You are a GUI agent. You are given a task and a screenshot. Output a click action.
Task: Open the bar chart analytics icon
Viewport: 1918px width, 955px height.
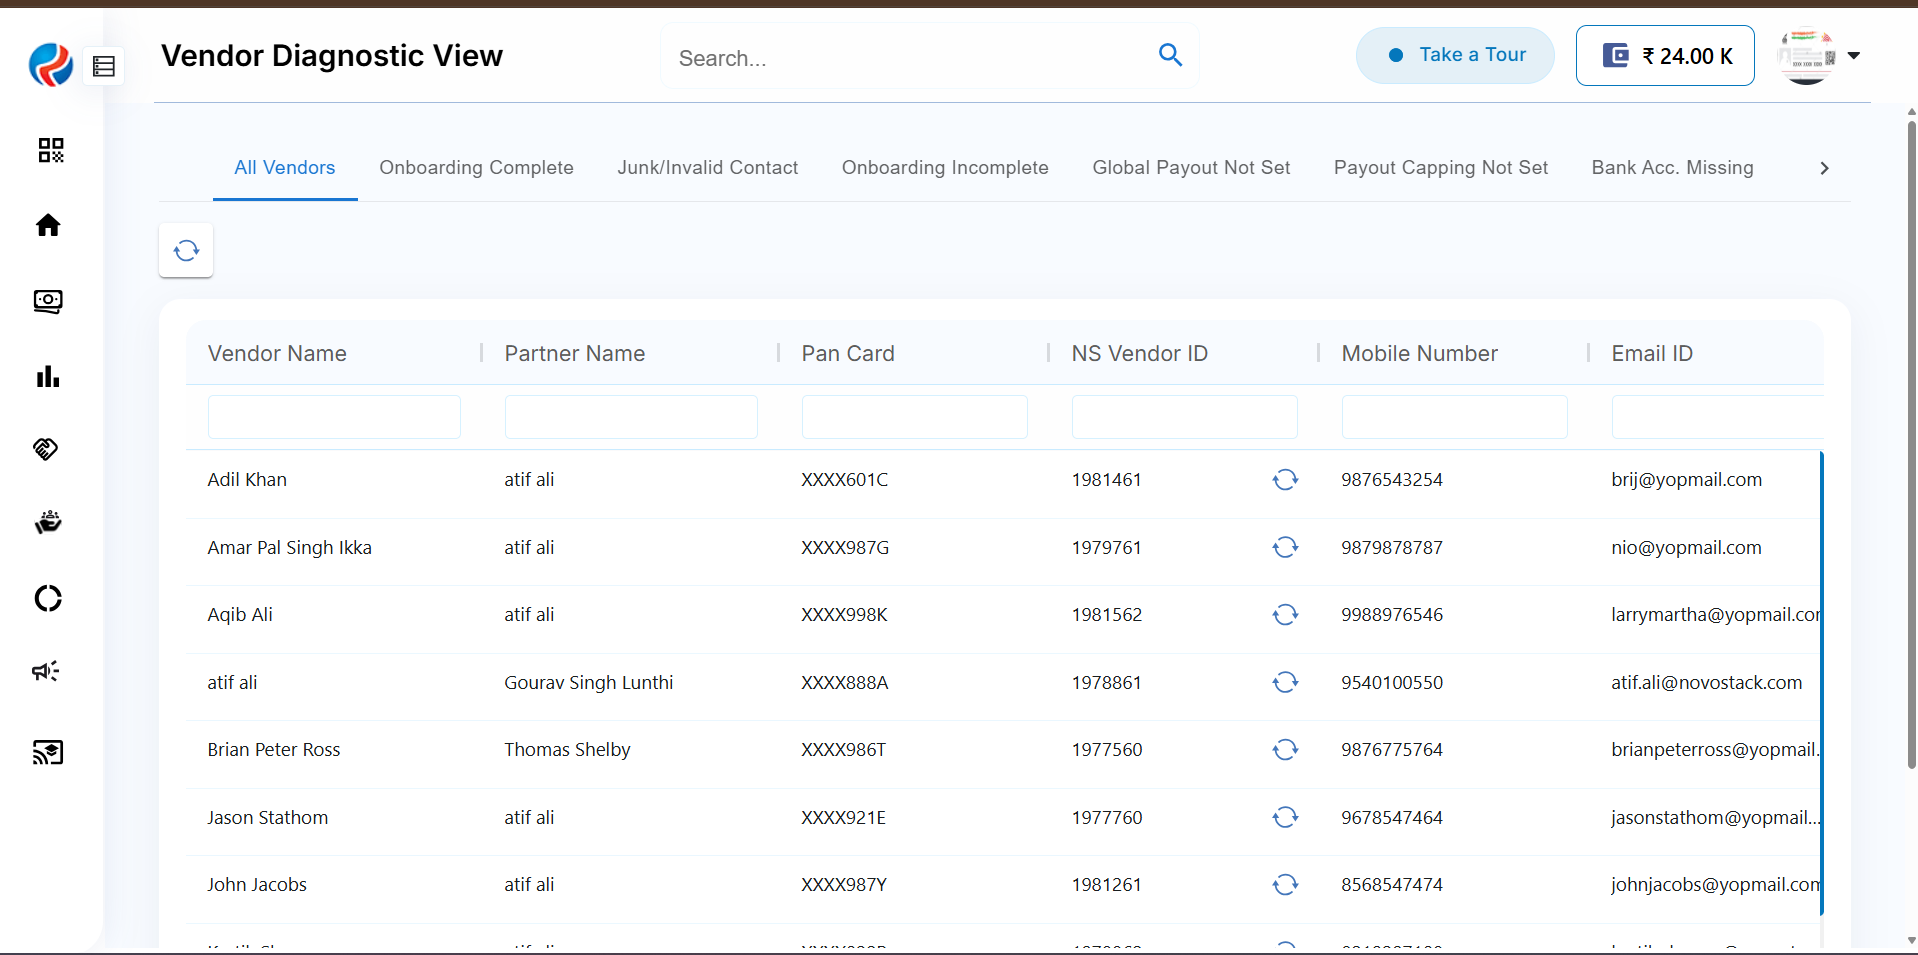[48, 377]
